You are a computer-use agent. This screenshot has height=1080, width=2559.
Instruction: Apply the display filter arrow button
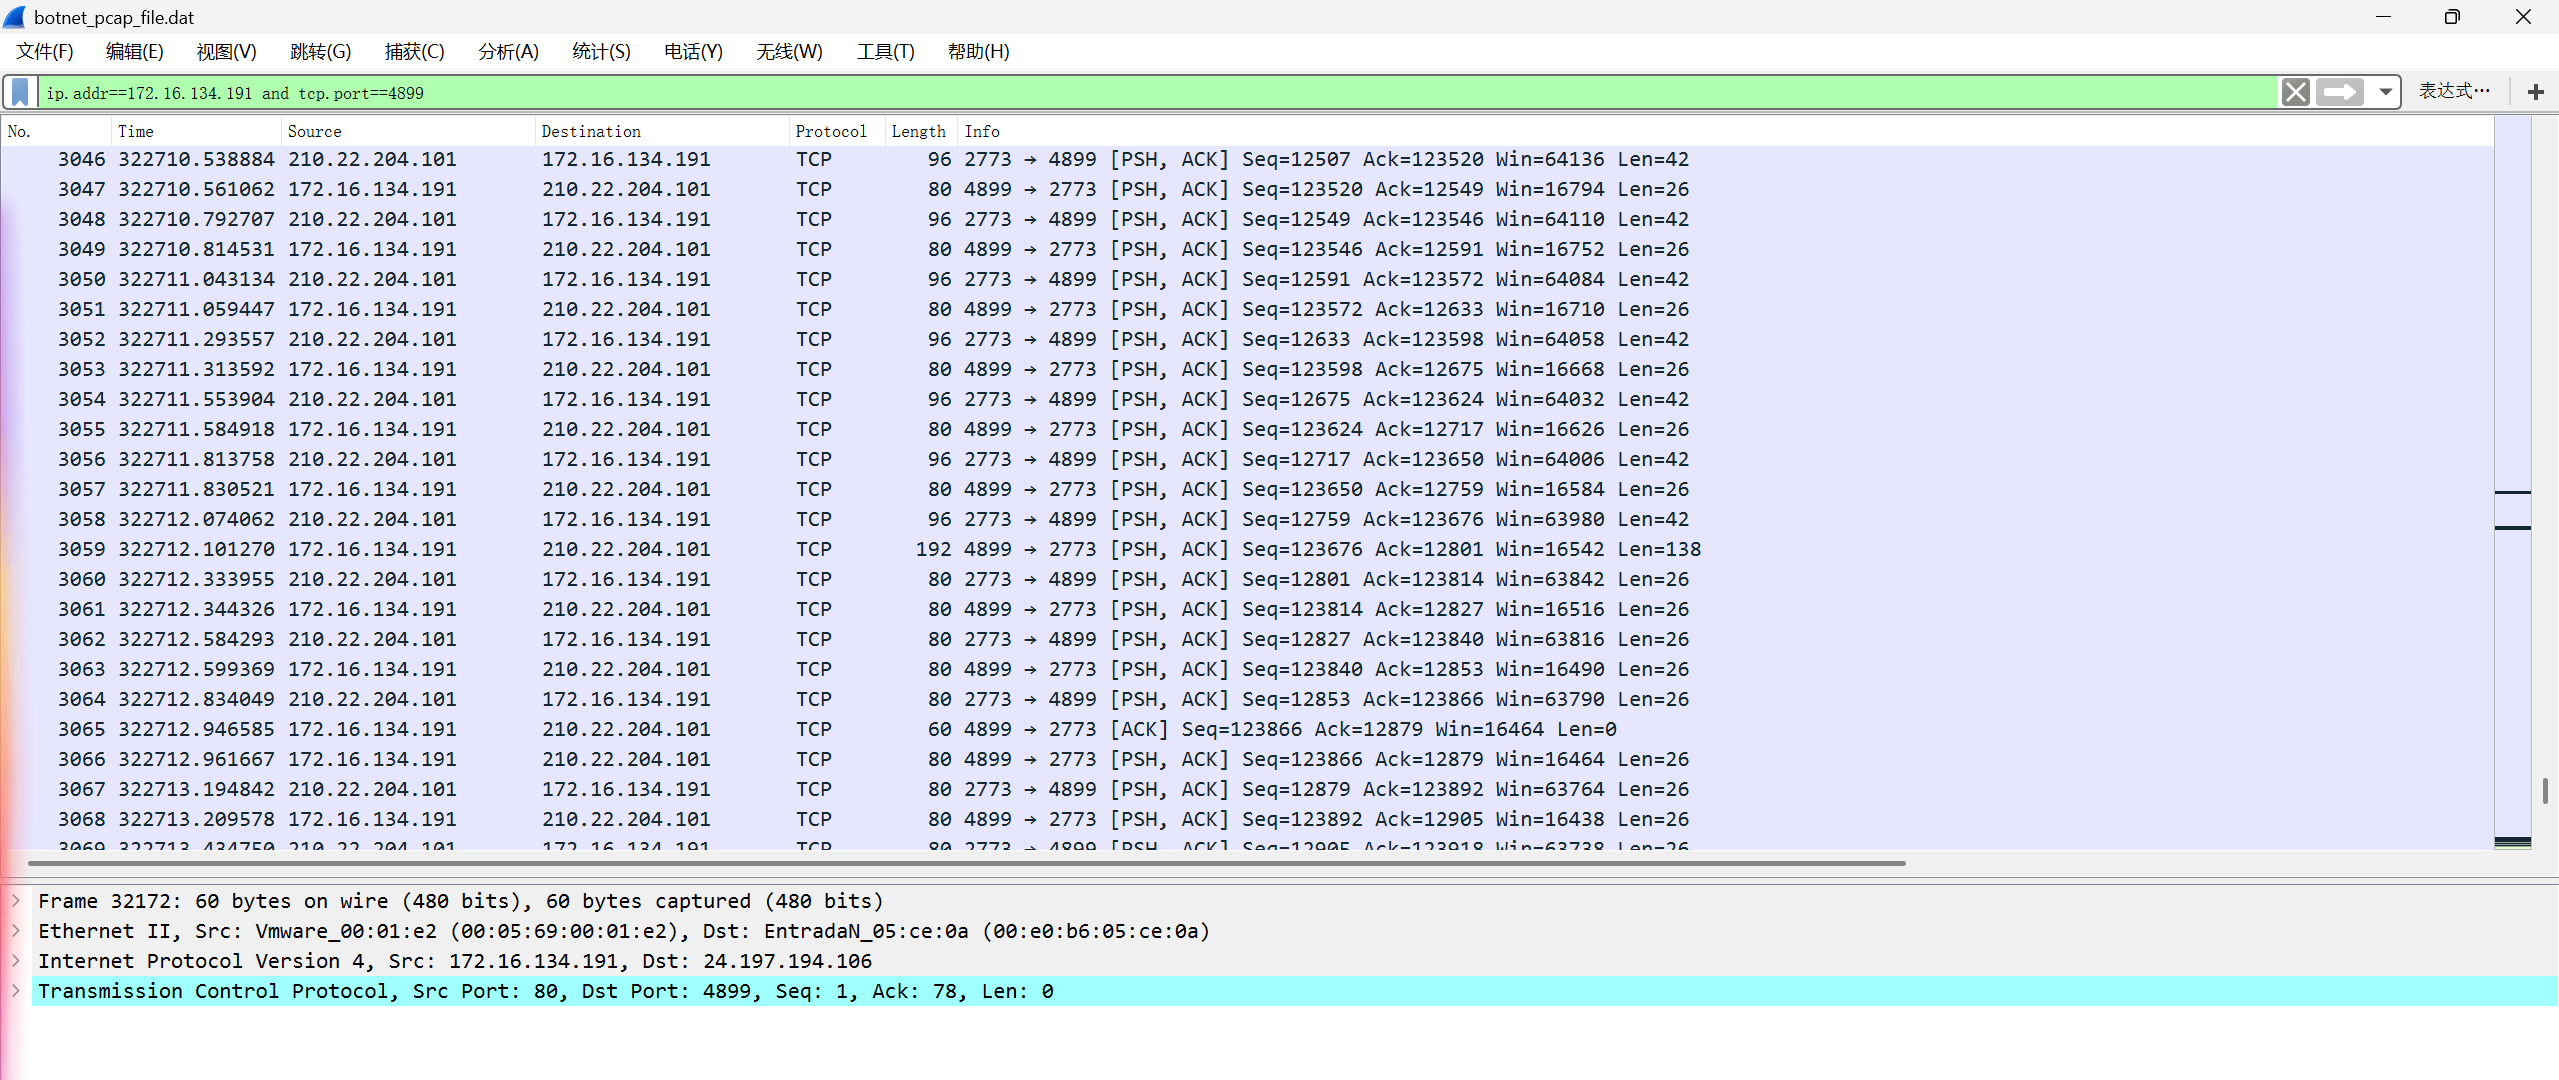pyautogui.click(x=2339, y=92)
